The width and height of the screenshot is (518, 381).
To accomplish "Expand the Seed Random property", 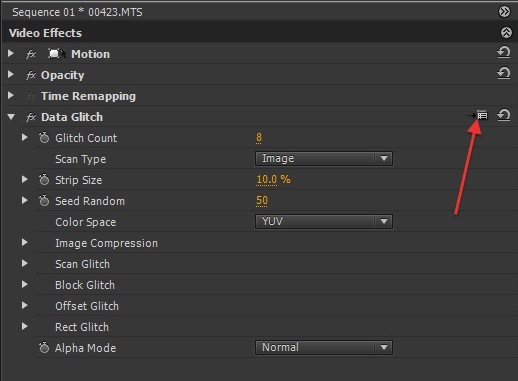I will coord(24,200).
